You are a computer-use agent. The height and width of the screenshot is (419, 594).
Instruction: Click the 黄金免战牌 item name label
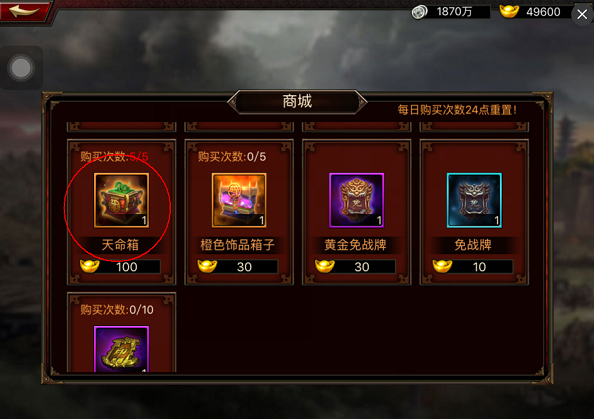[x=355, y=245]
